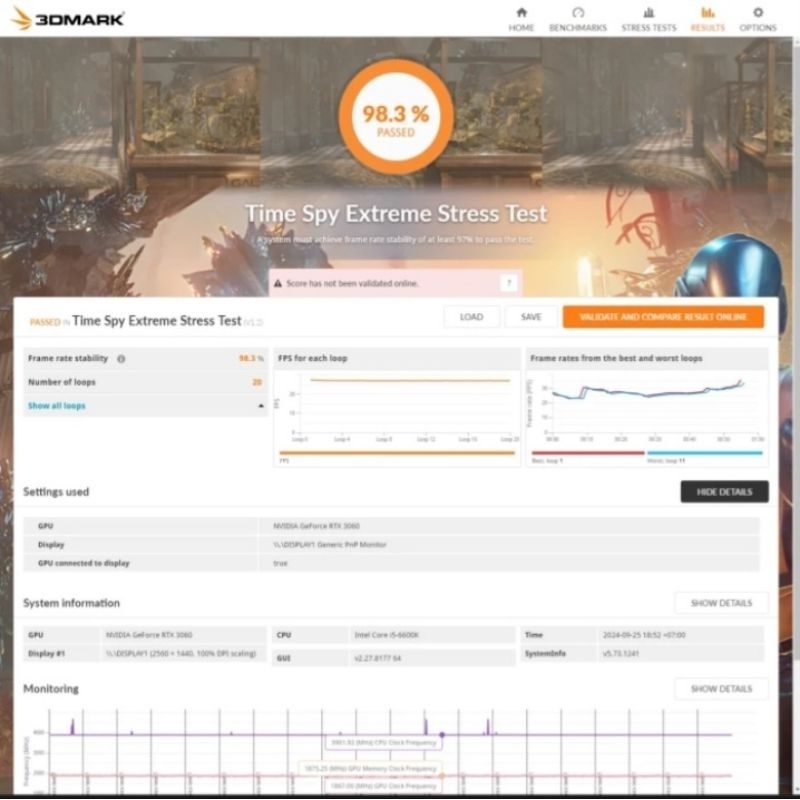Click 'Frame rates from the best and worst loops' title
The width and height of the screenshot is (800, 800).
616,358
